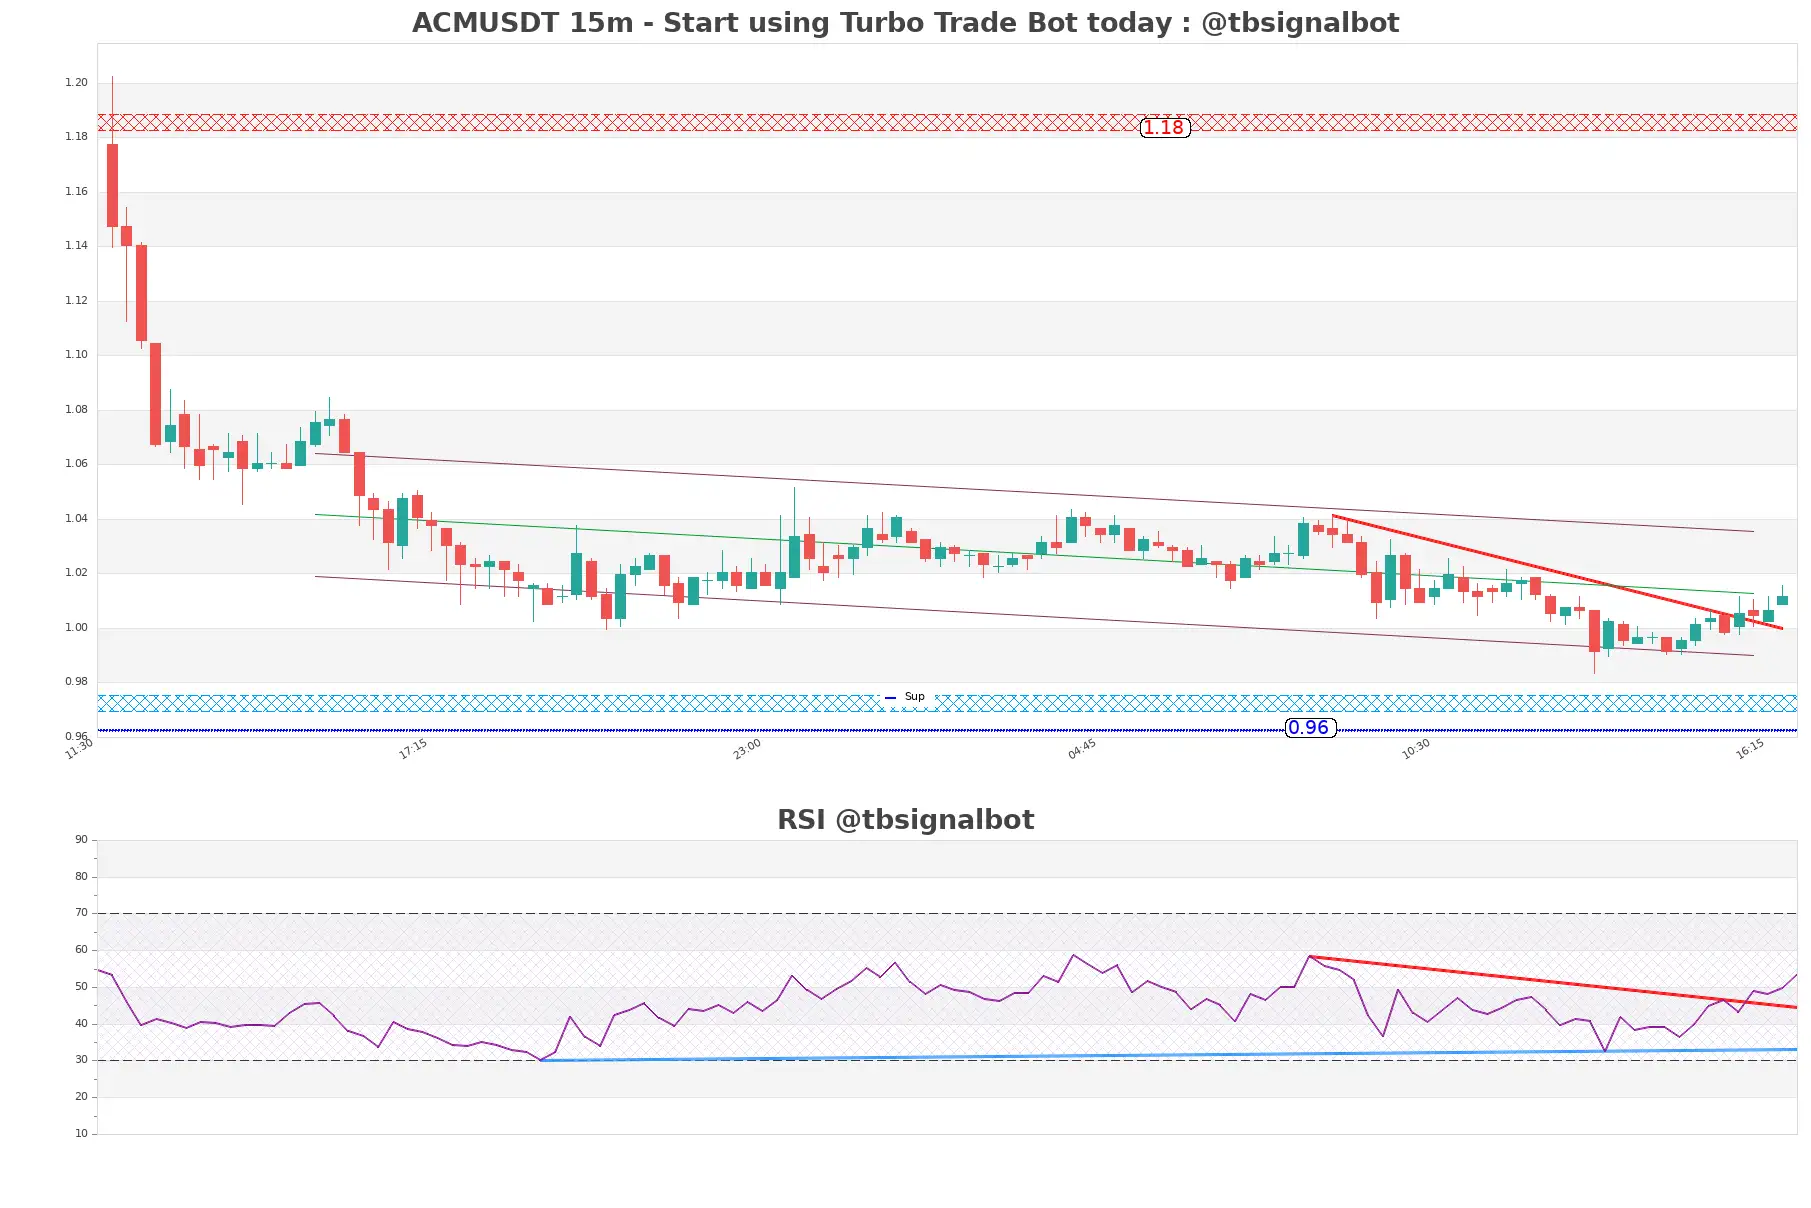Click the Sup legend entry
The height and width of the screenshot is (1208, 1811).
pyautogui.click(x=905, y=697)
